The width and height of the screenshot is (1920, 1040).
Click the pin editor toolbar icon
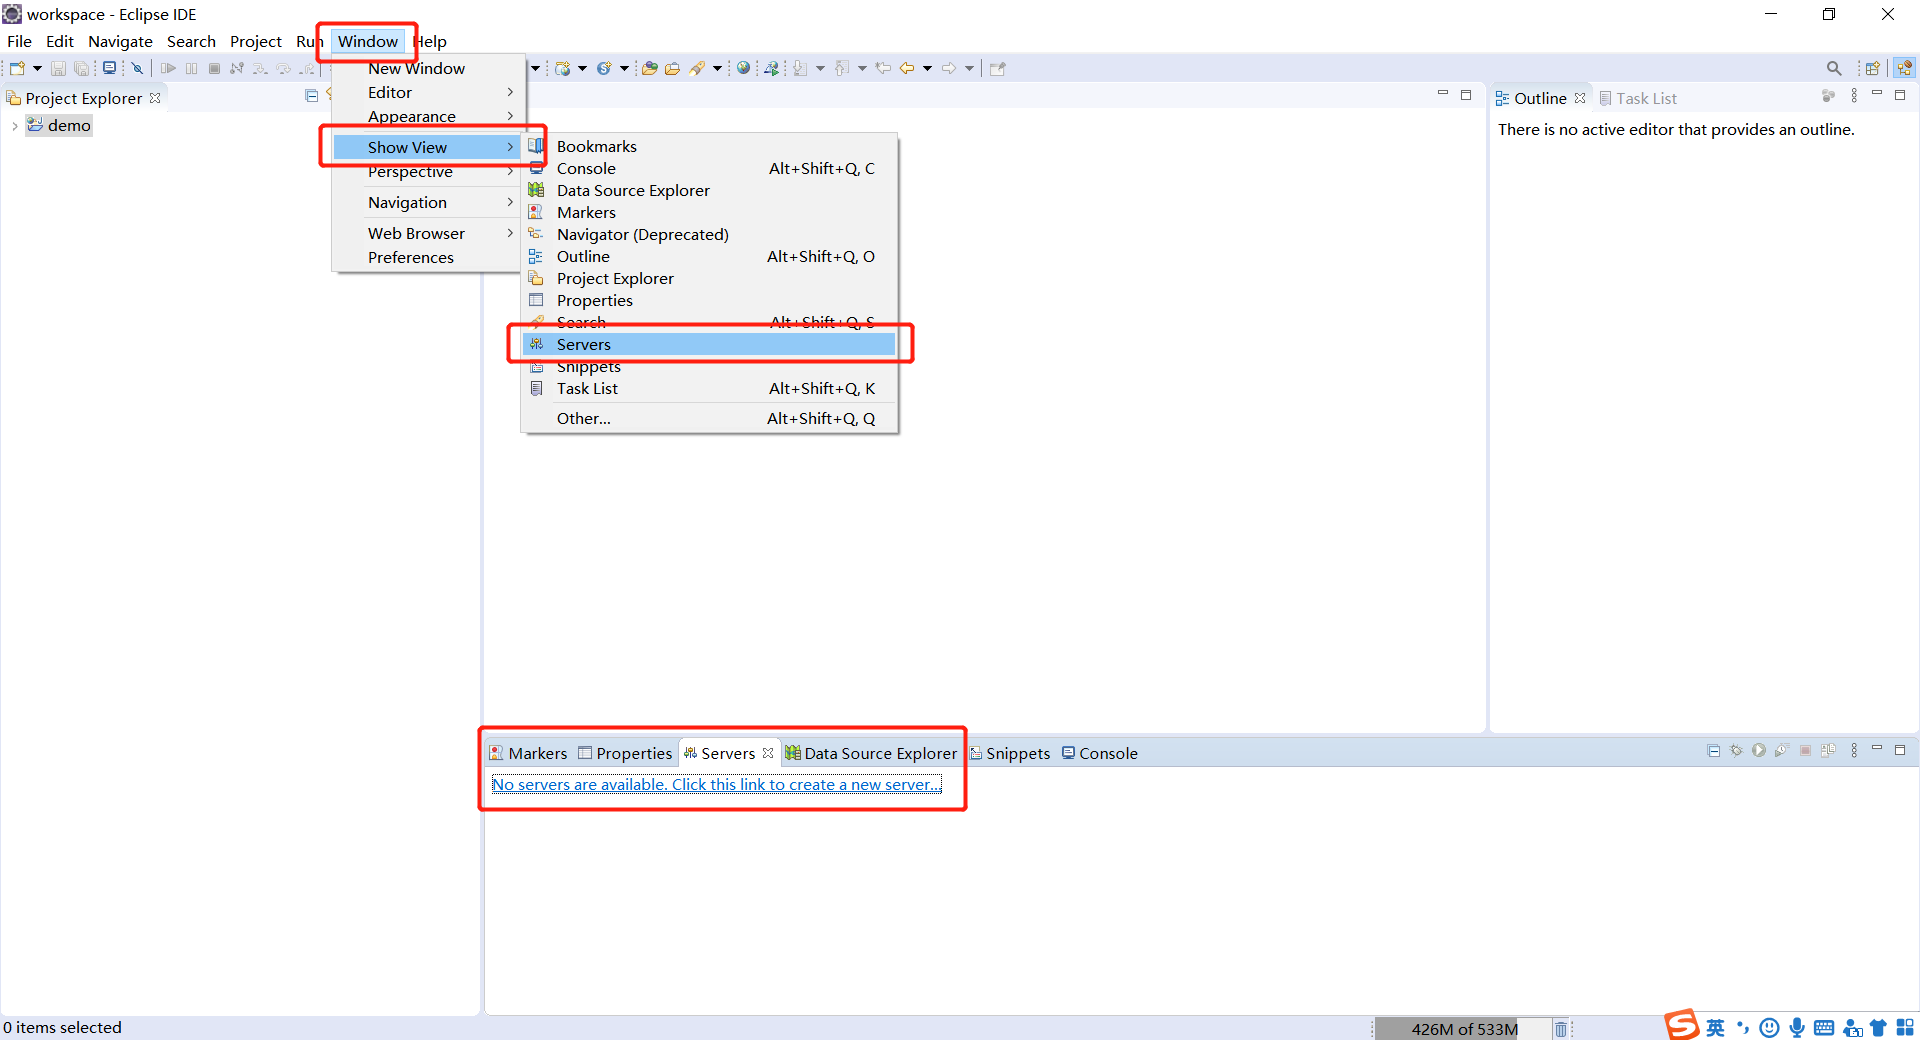point(997,68)
